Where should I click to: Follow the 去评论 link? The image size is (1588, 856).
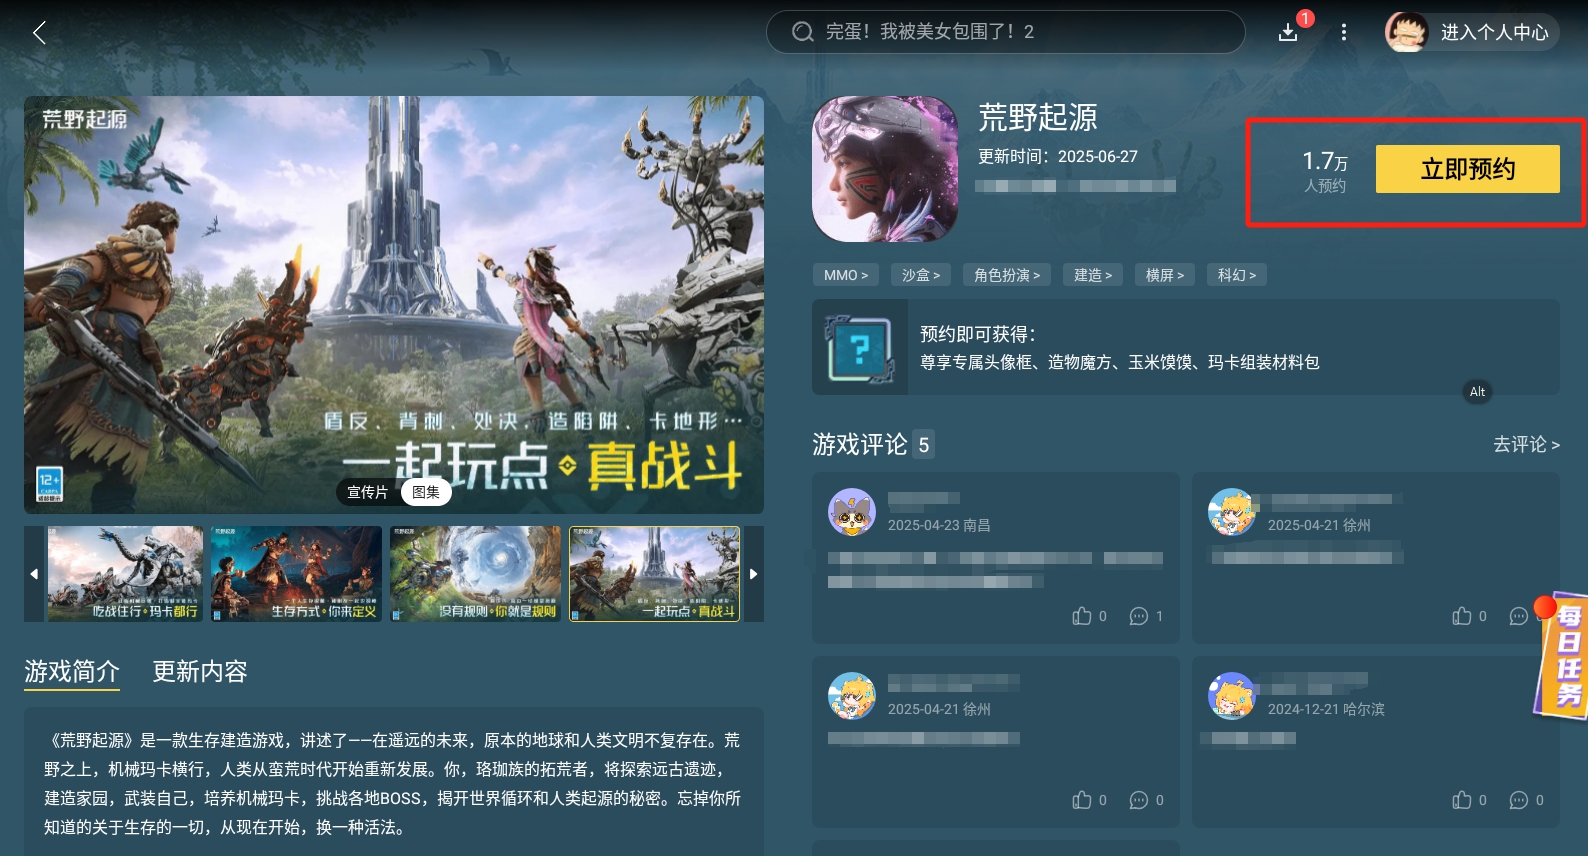tap(1526, 444)
